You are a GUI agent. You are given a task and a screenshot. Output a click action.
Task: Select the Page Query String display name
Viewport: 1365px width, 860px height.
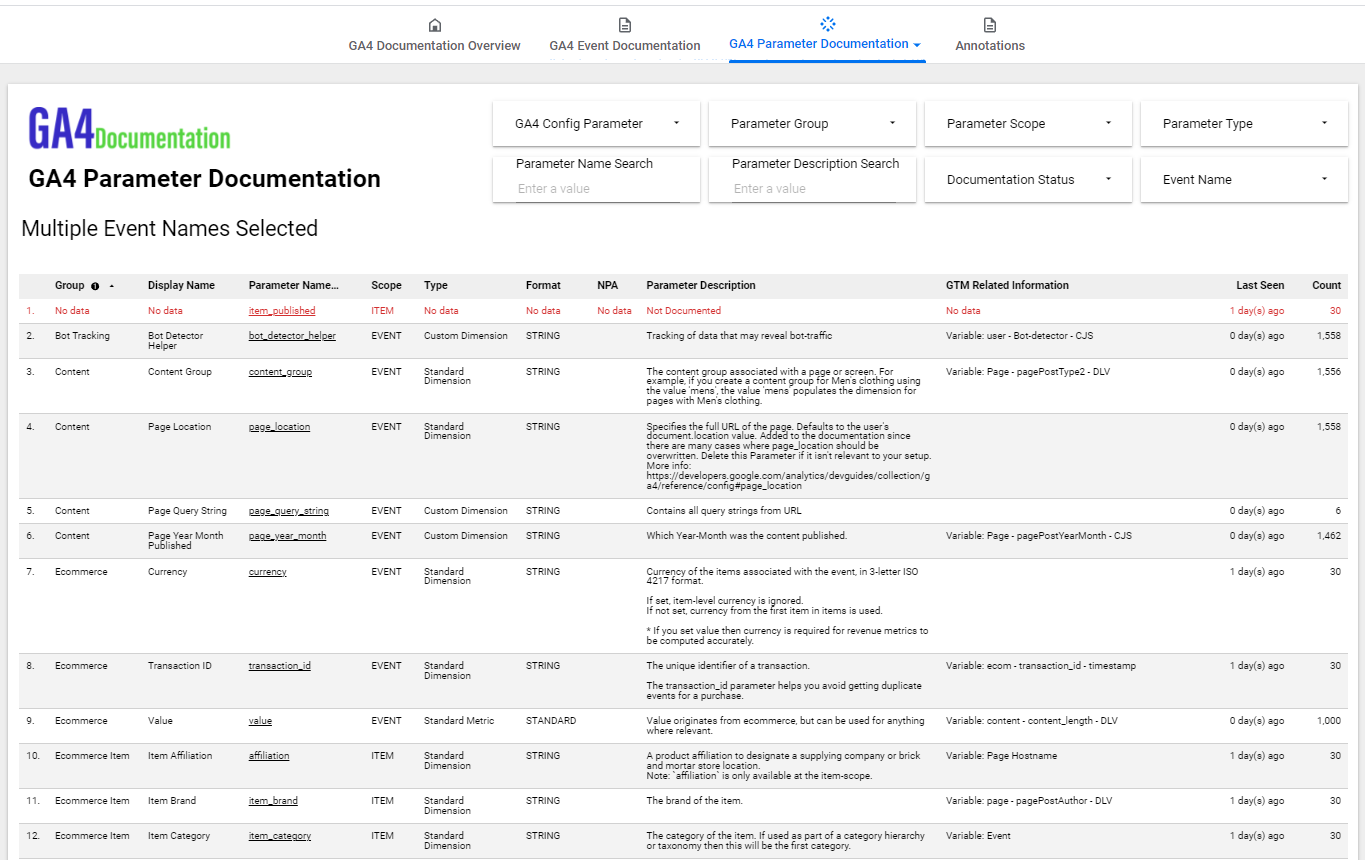click(x=187, y=511)
